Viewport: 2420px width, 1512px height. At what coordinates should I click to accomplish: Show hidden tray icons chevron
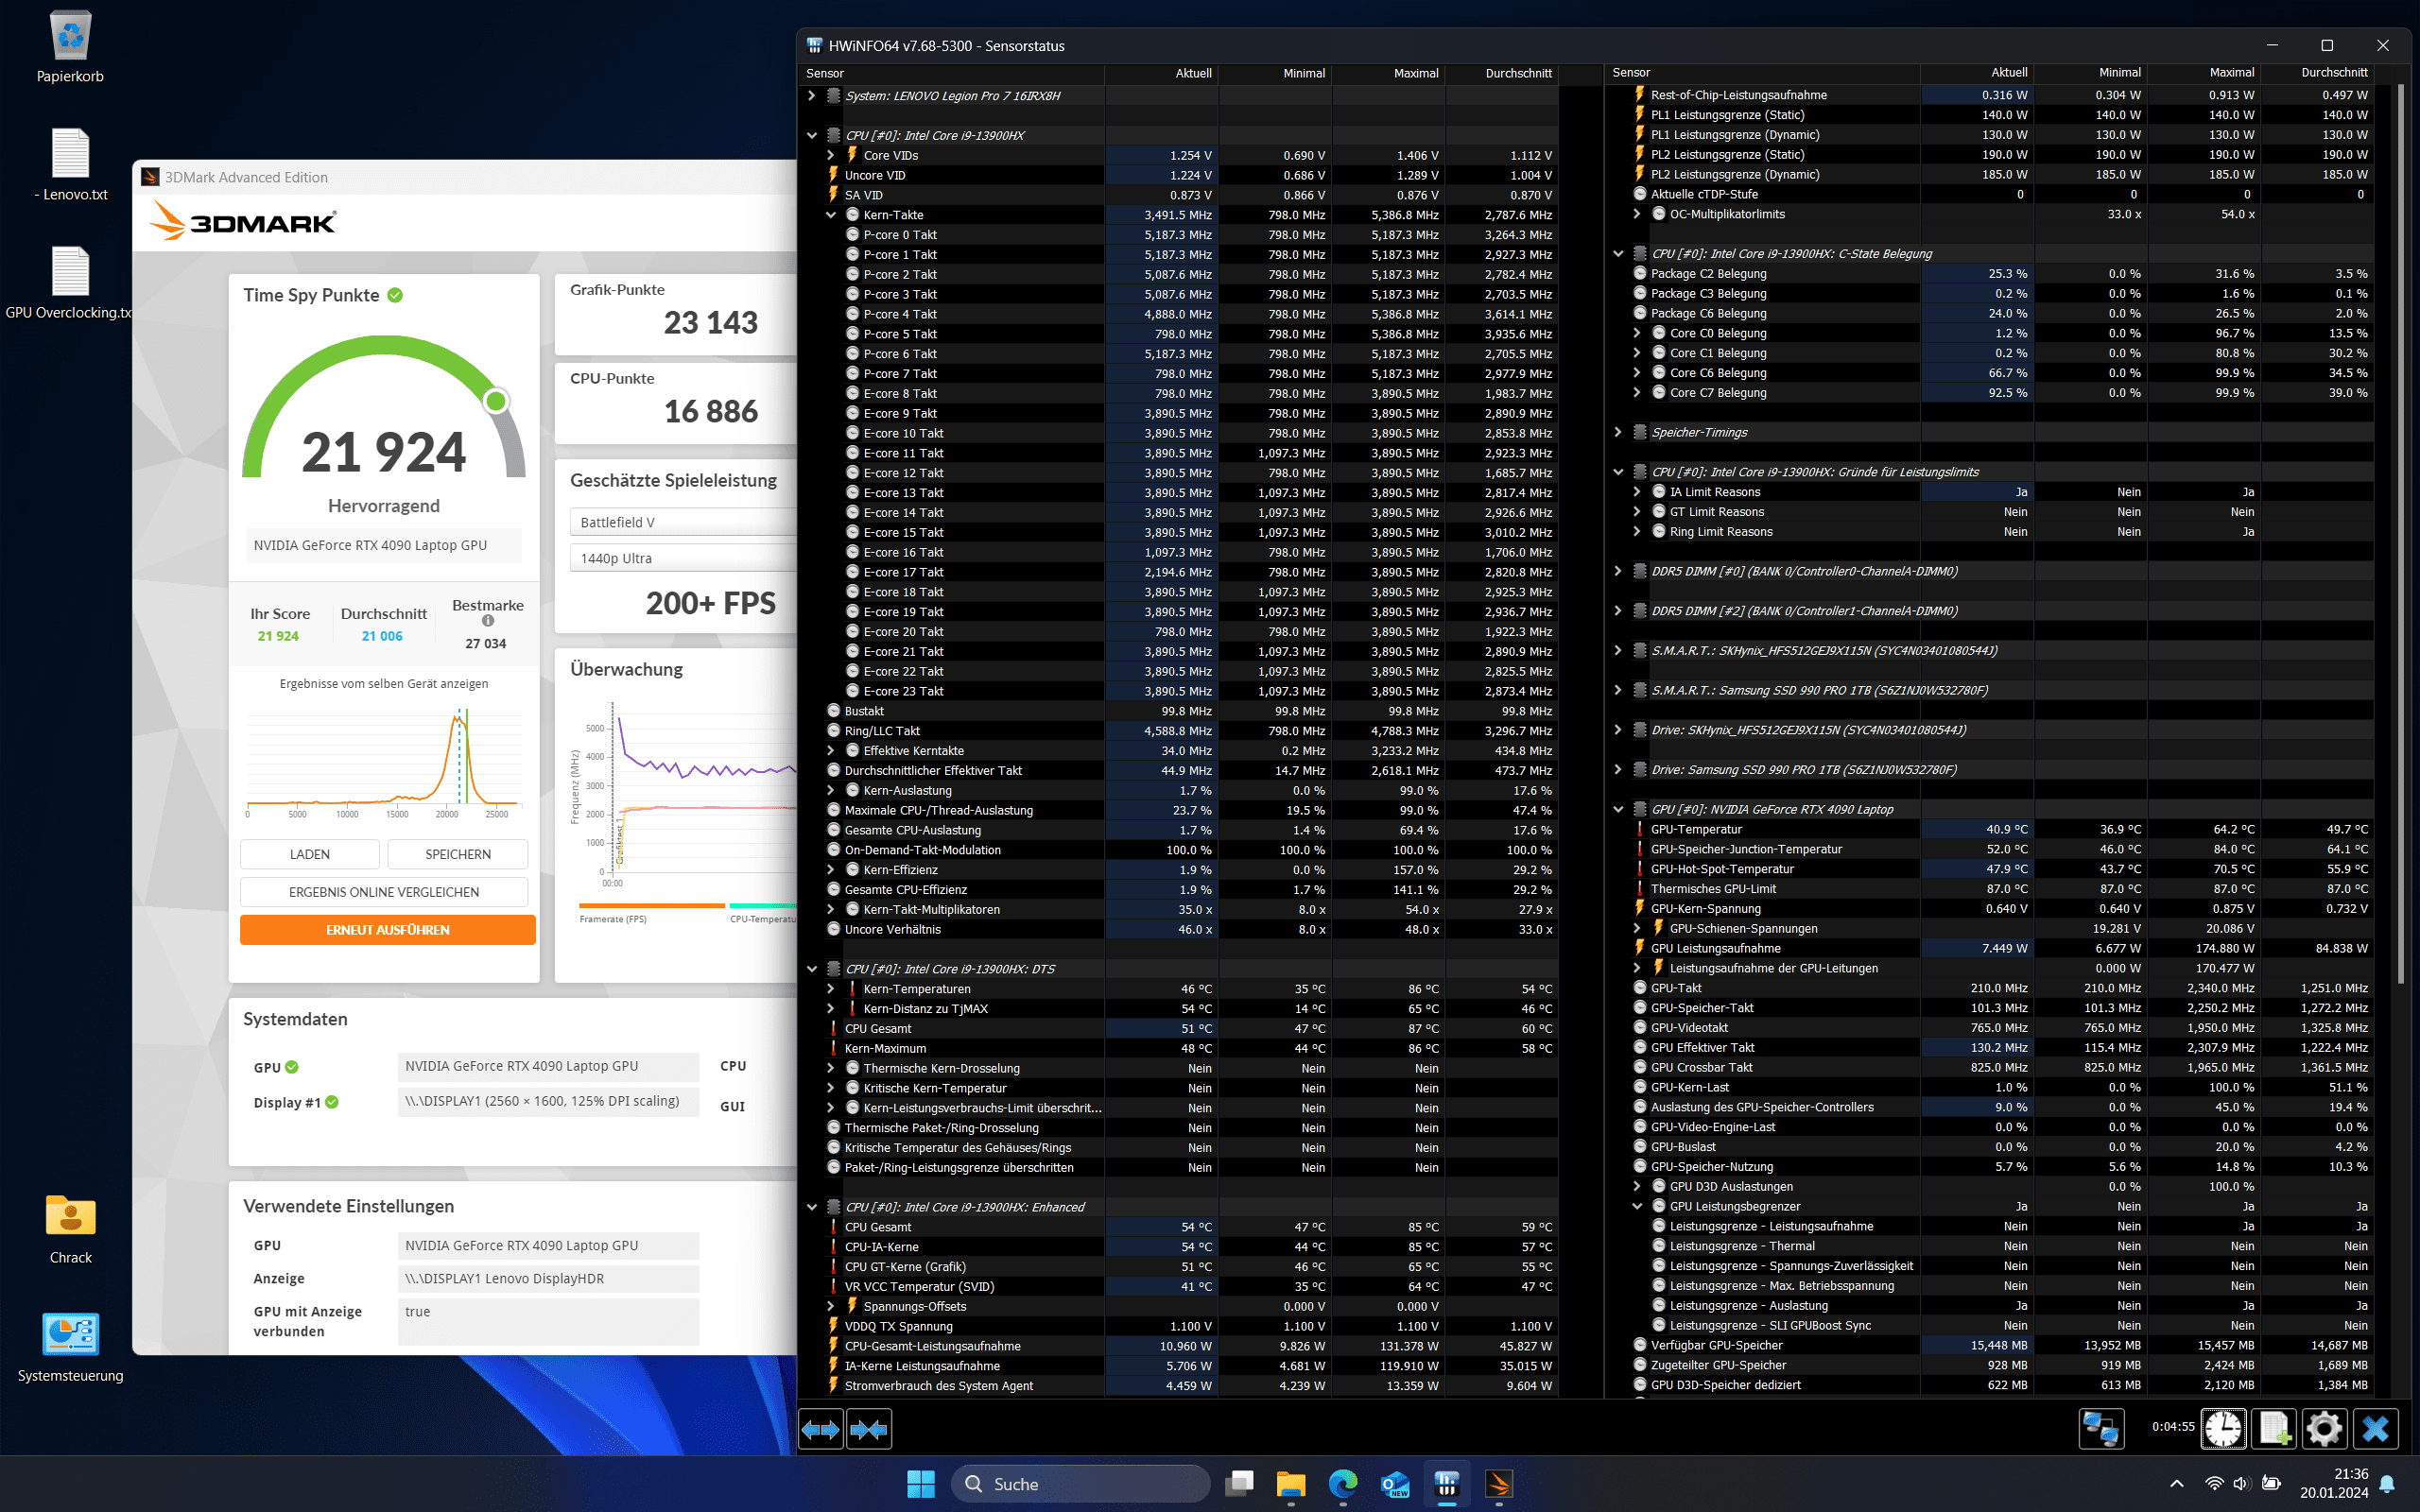(x=2177, y=1484)
